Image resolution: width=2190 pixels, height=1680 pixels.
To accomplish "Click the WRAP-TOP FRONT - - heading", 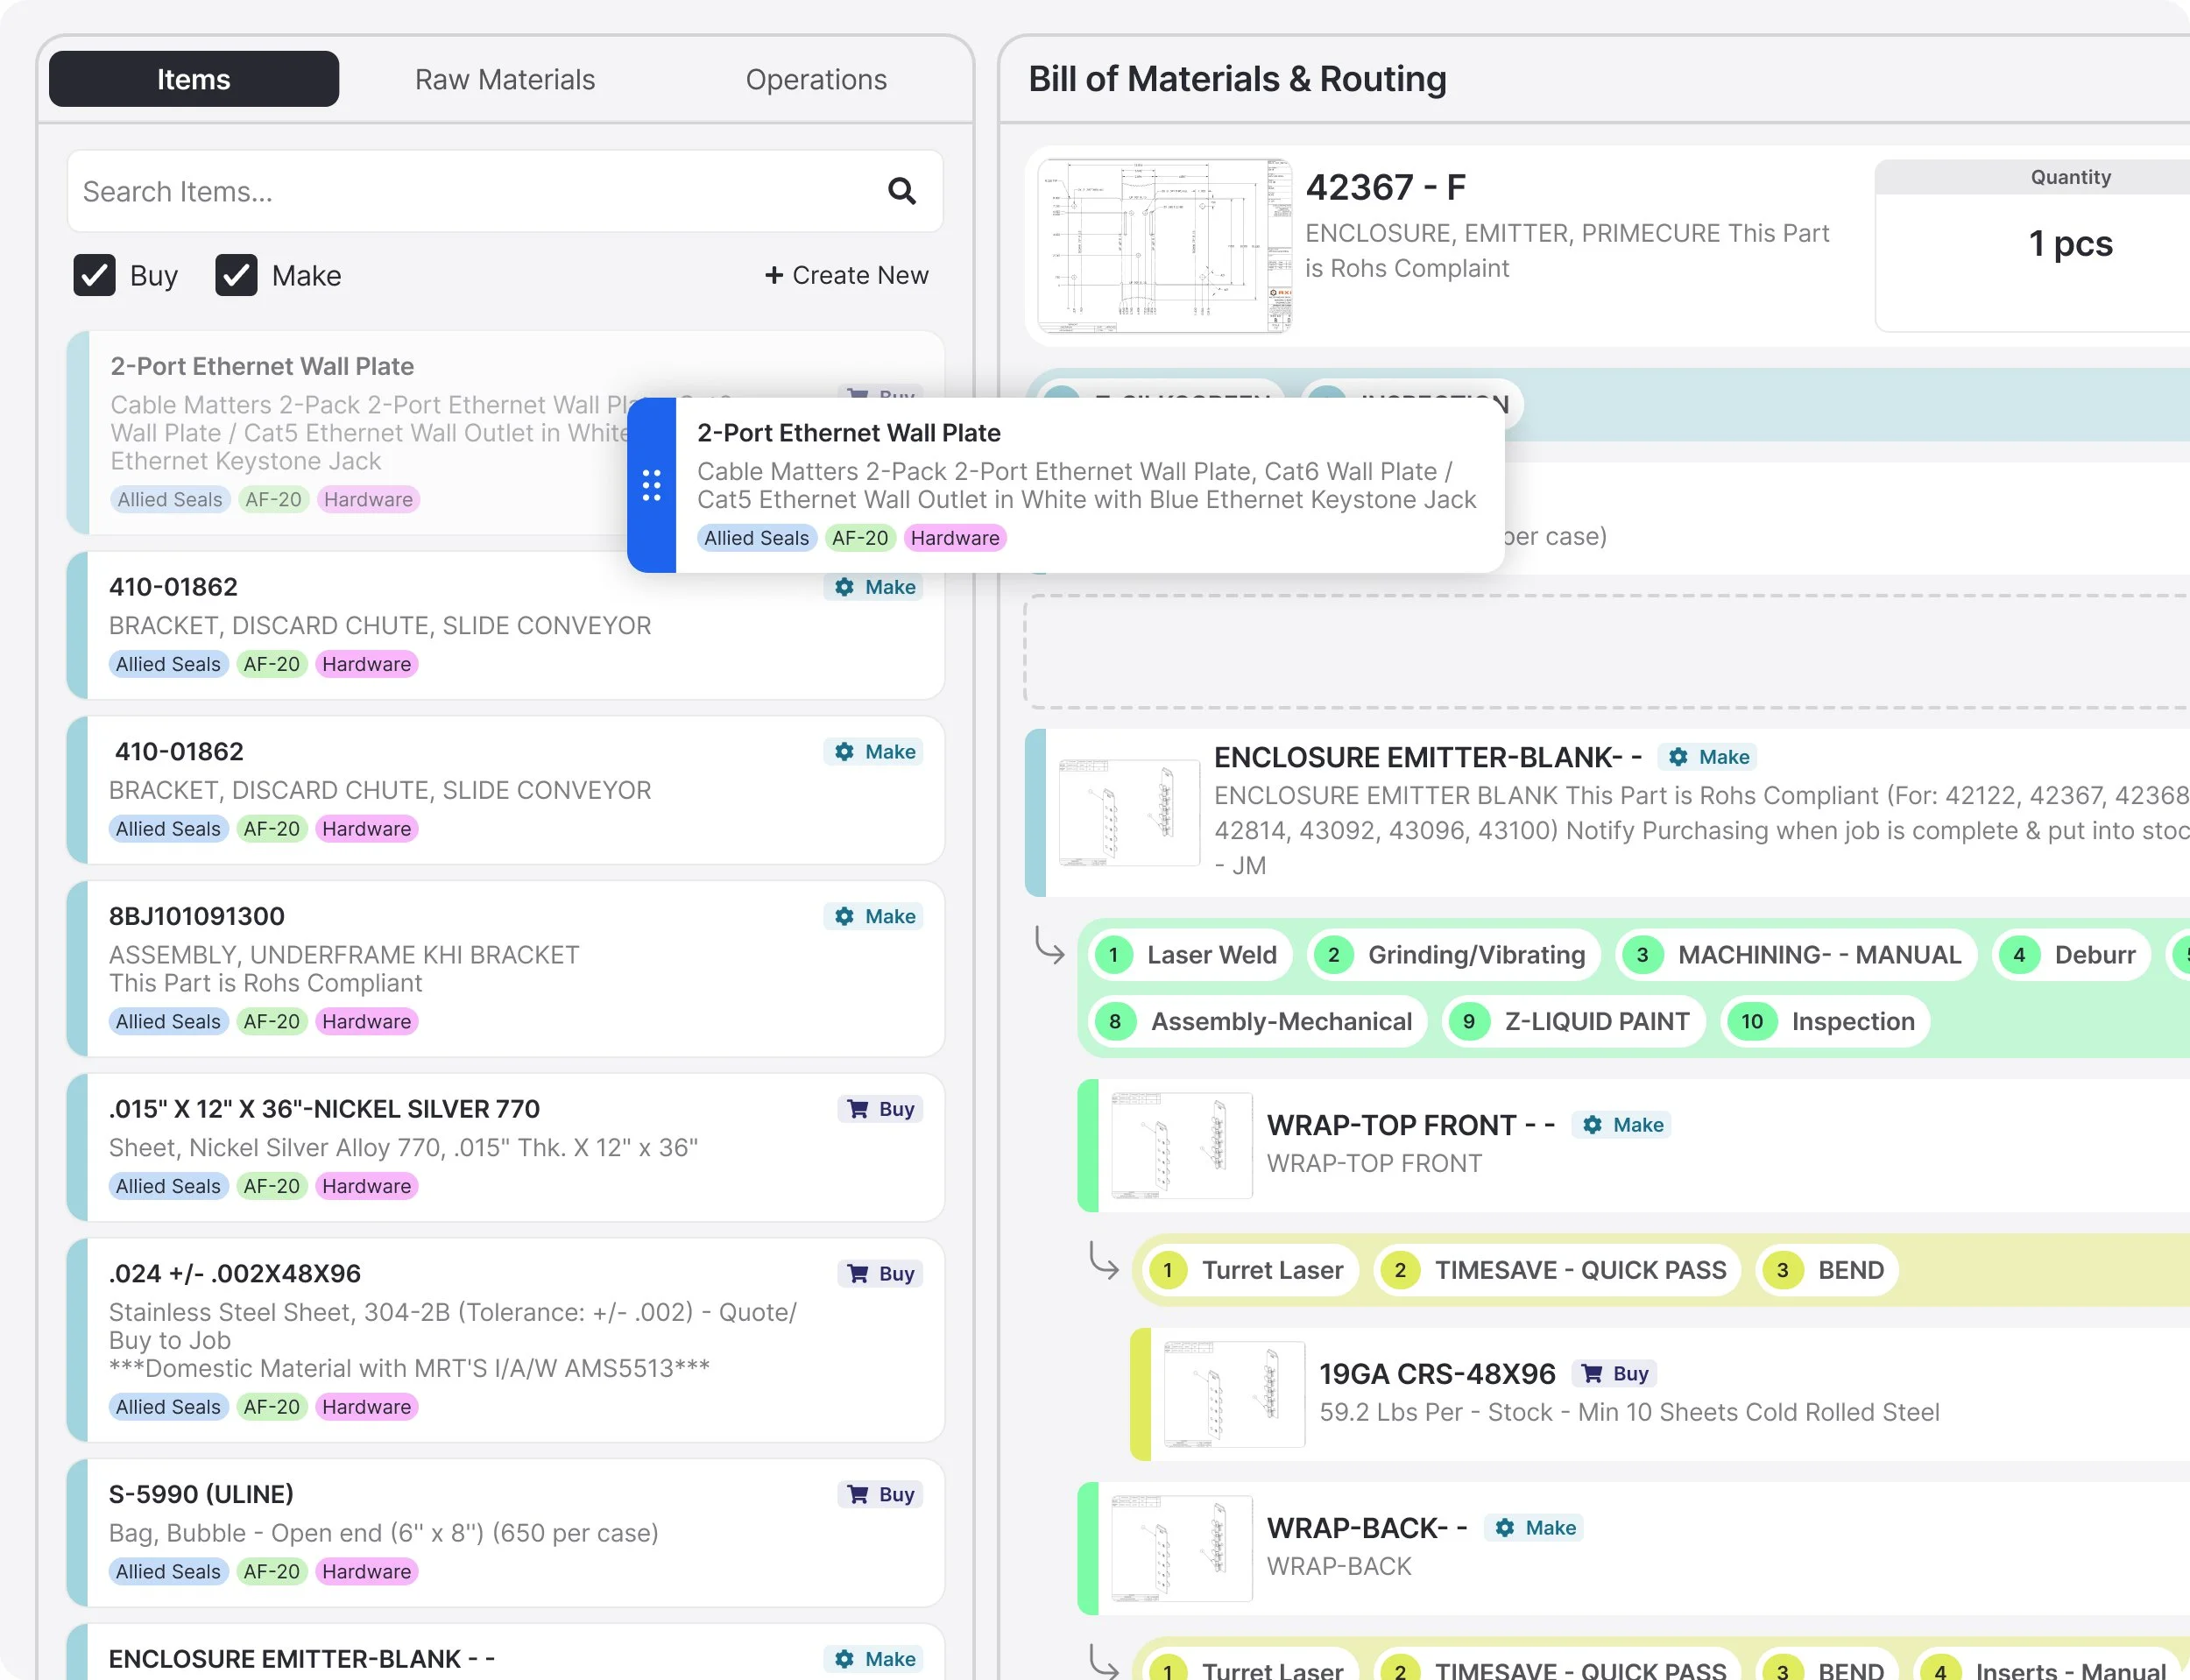I will [1411, 1125].
